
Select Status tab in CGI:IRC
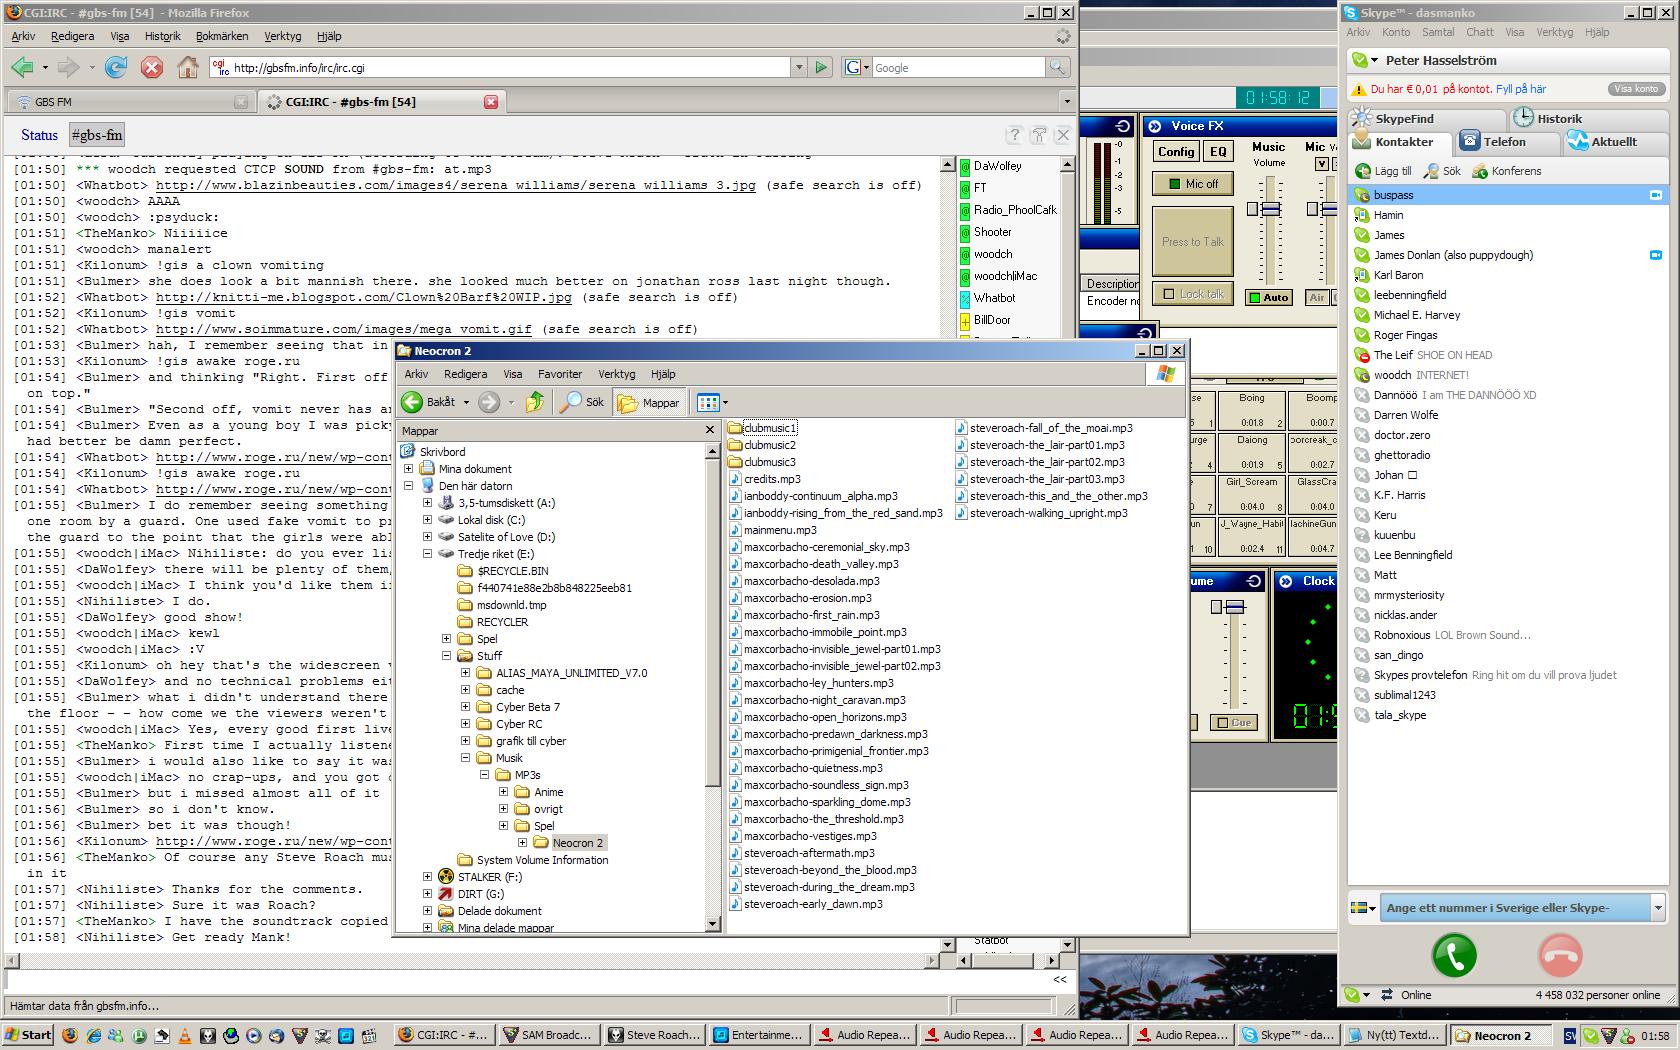pyautogui.click(x=39, y=135)
